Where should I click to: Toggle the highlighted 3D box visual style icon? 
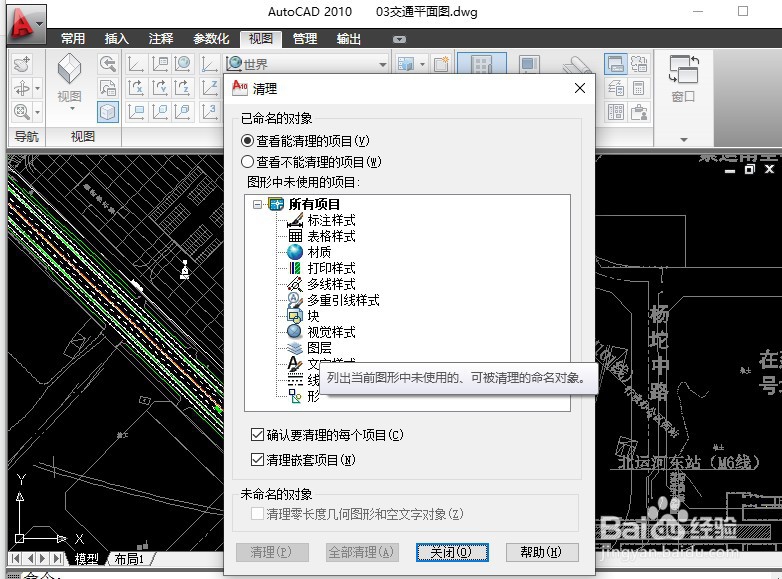pos(108,112)
